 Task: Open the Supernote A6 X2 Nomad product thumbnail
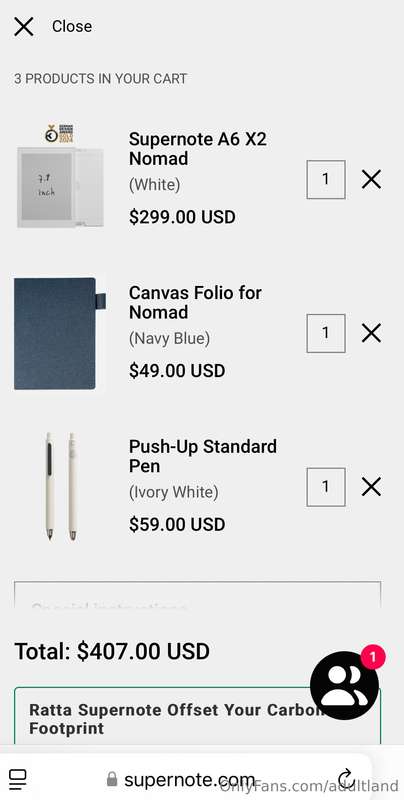[x=60, y=177]
